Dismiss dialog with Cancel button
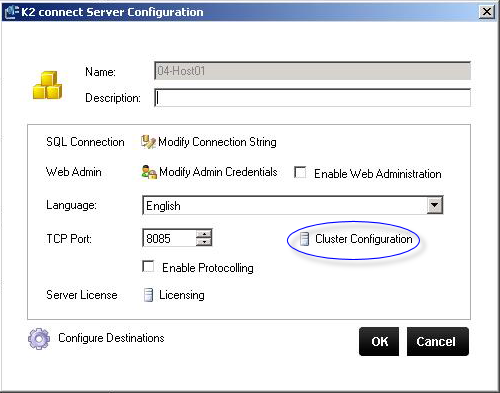The width and height of the screenshot is (500, 393). 438,341
